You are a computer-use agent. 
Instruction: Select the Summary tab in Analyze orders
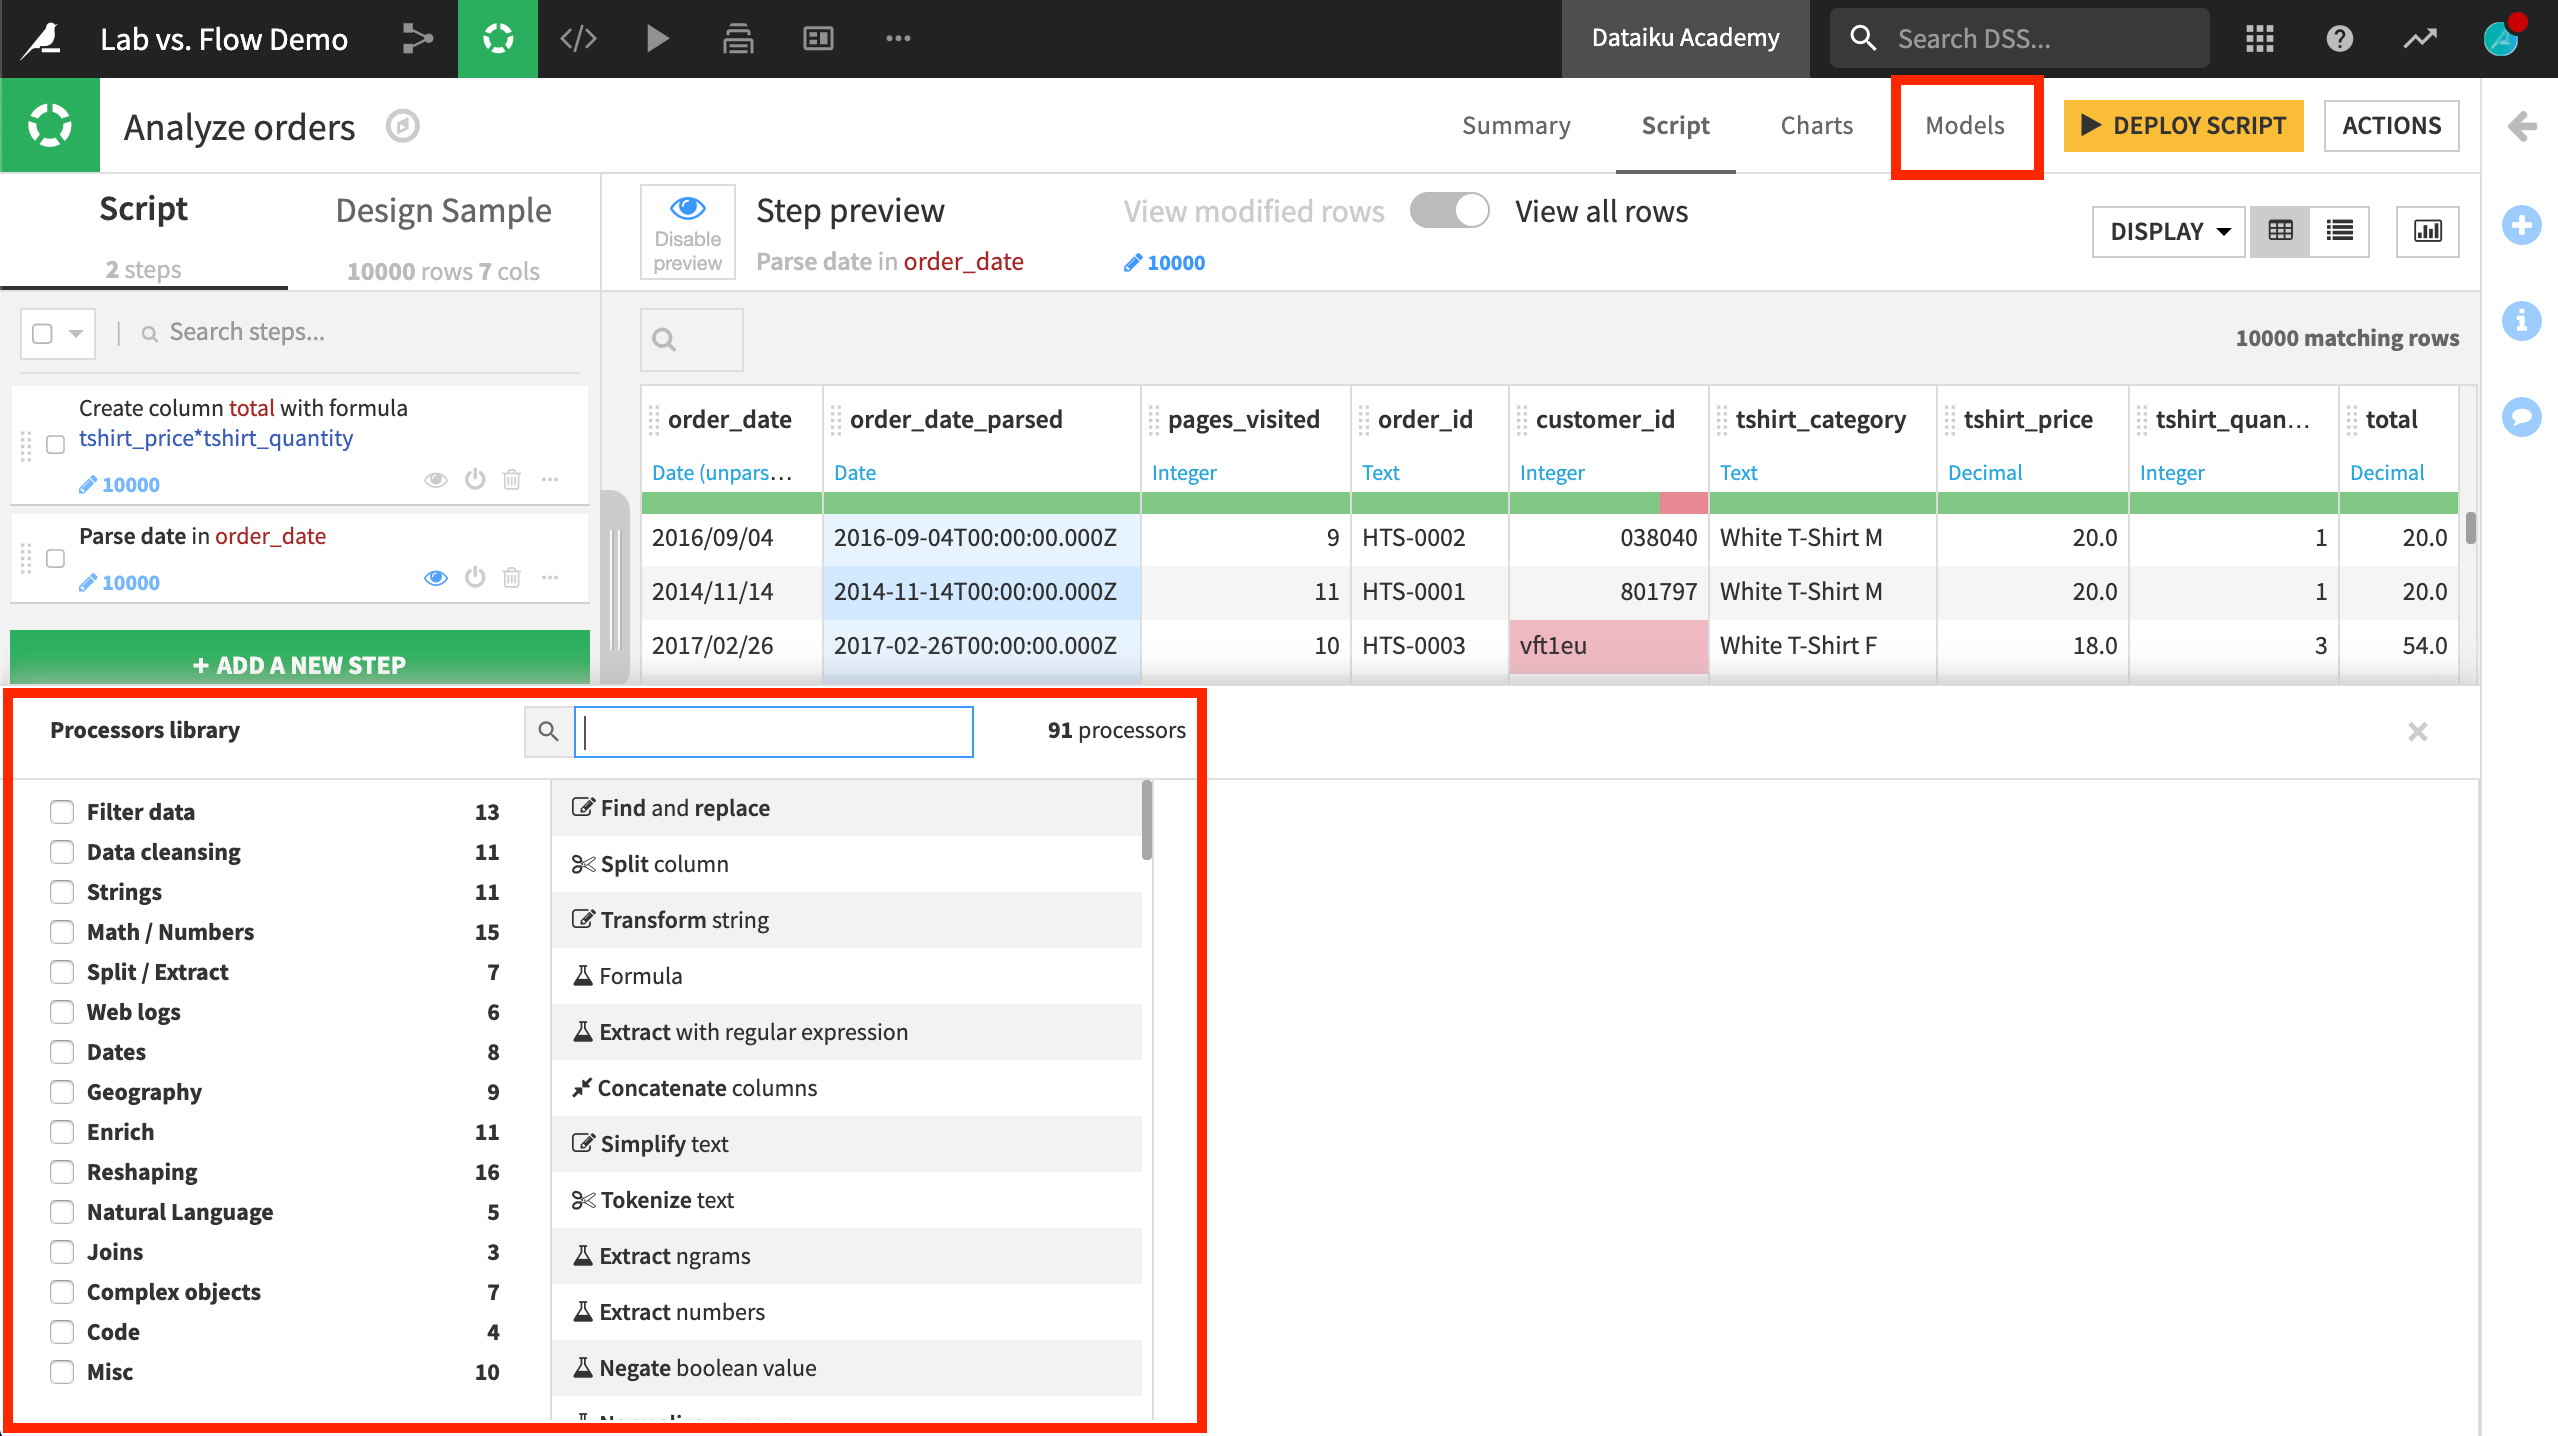1514,125
